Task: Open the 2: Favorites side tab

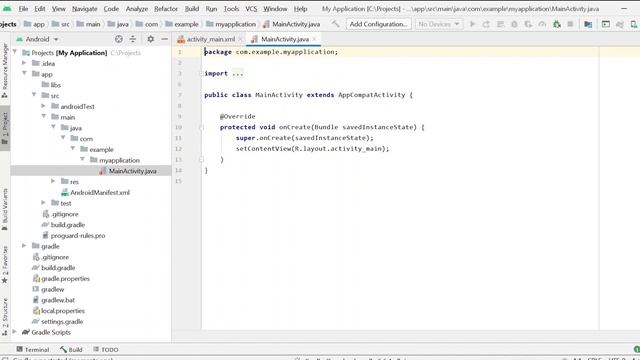Action: [x=5, y=264]
